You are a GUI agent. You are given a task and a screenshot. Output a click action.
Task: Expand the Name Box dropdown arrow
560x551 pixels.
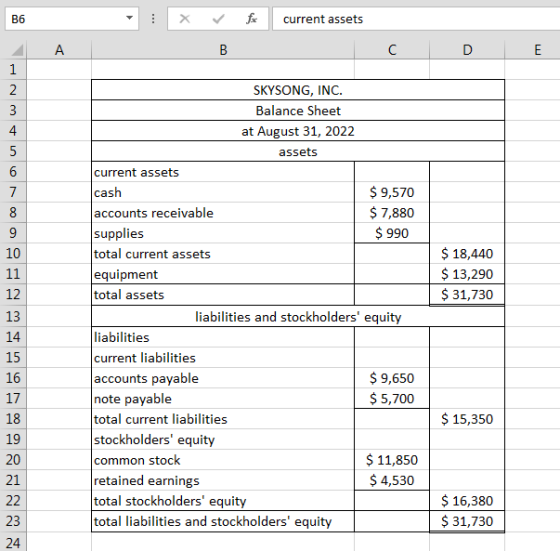129,18
